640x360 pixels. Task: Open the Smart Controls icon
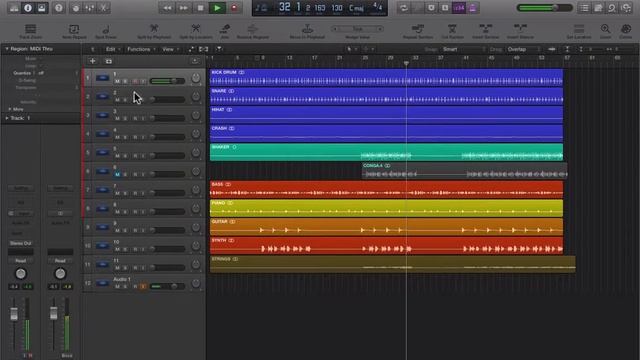(76, 8)
